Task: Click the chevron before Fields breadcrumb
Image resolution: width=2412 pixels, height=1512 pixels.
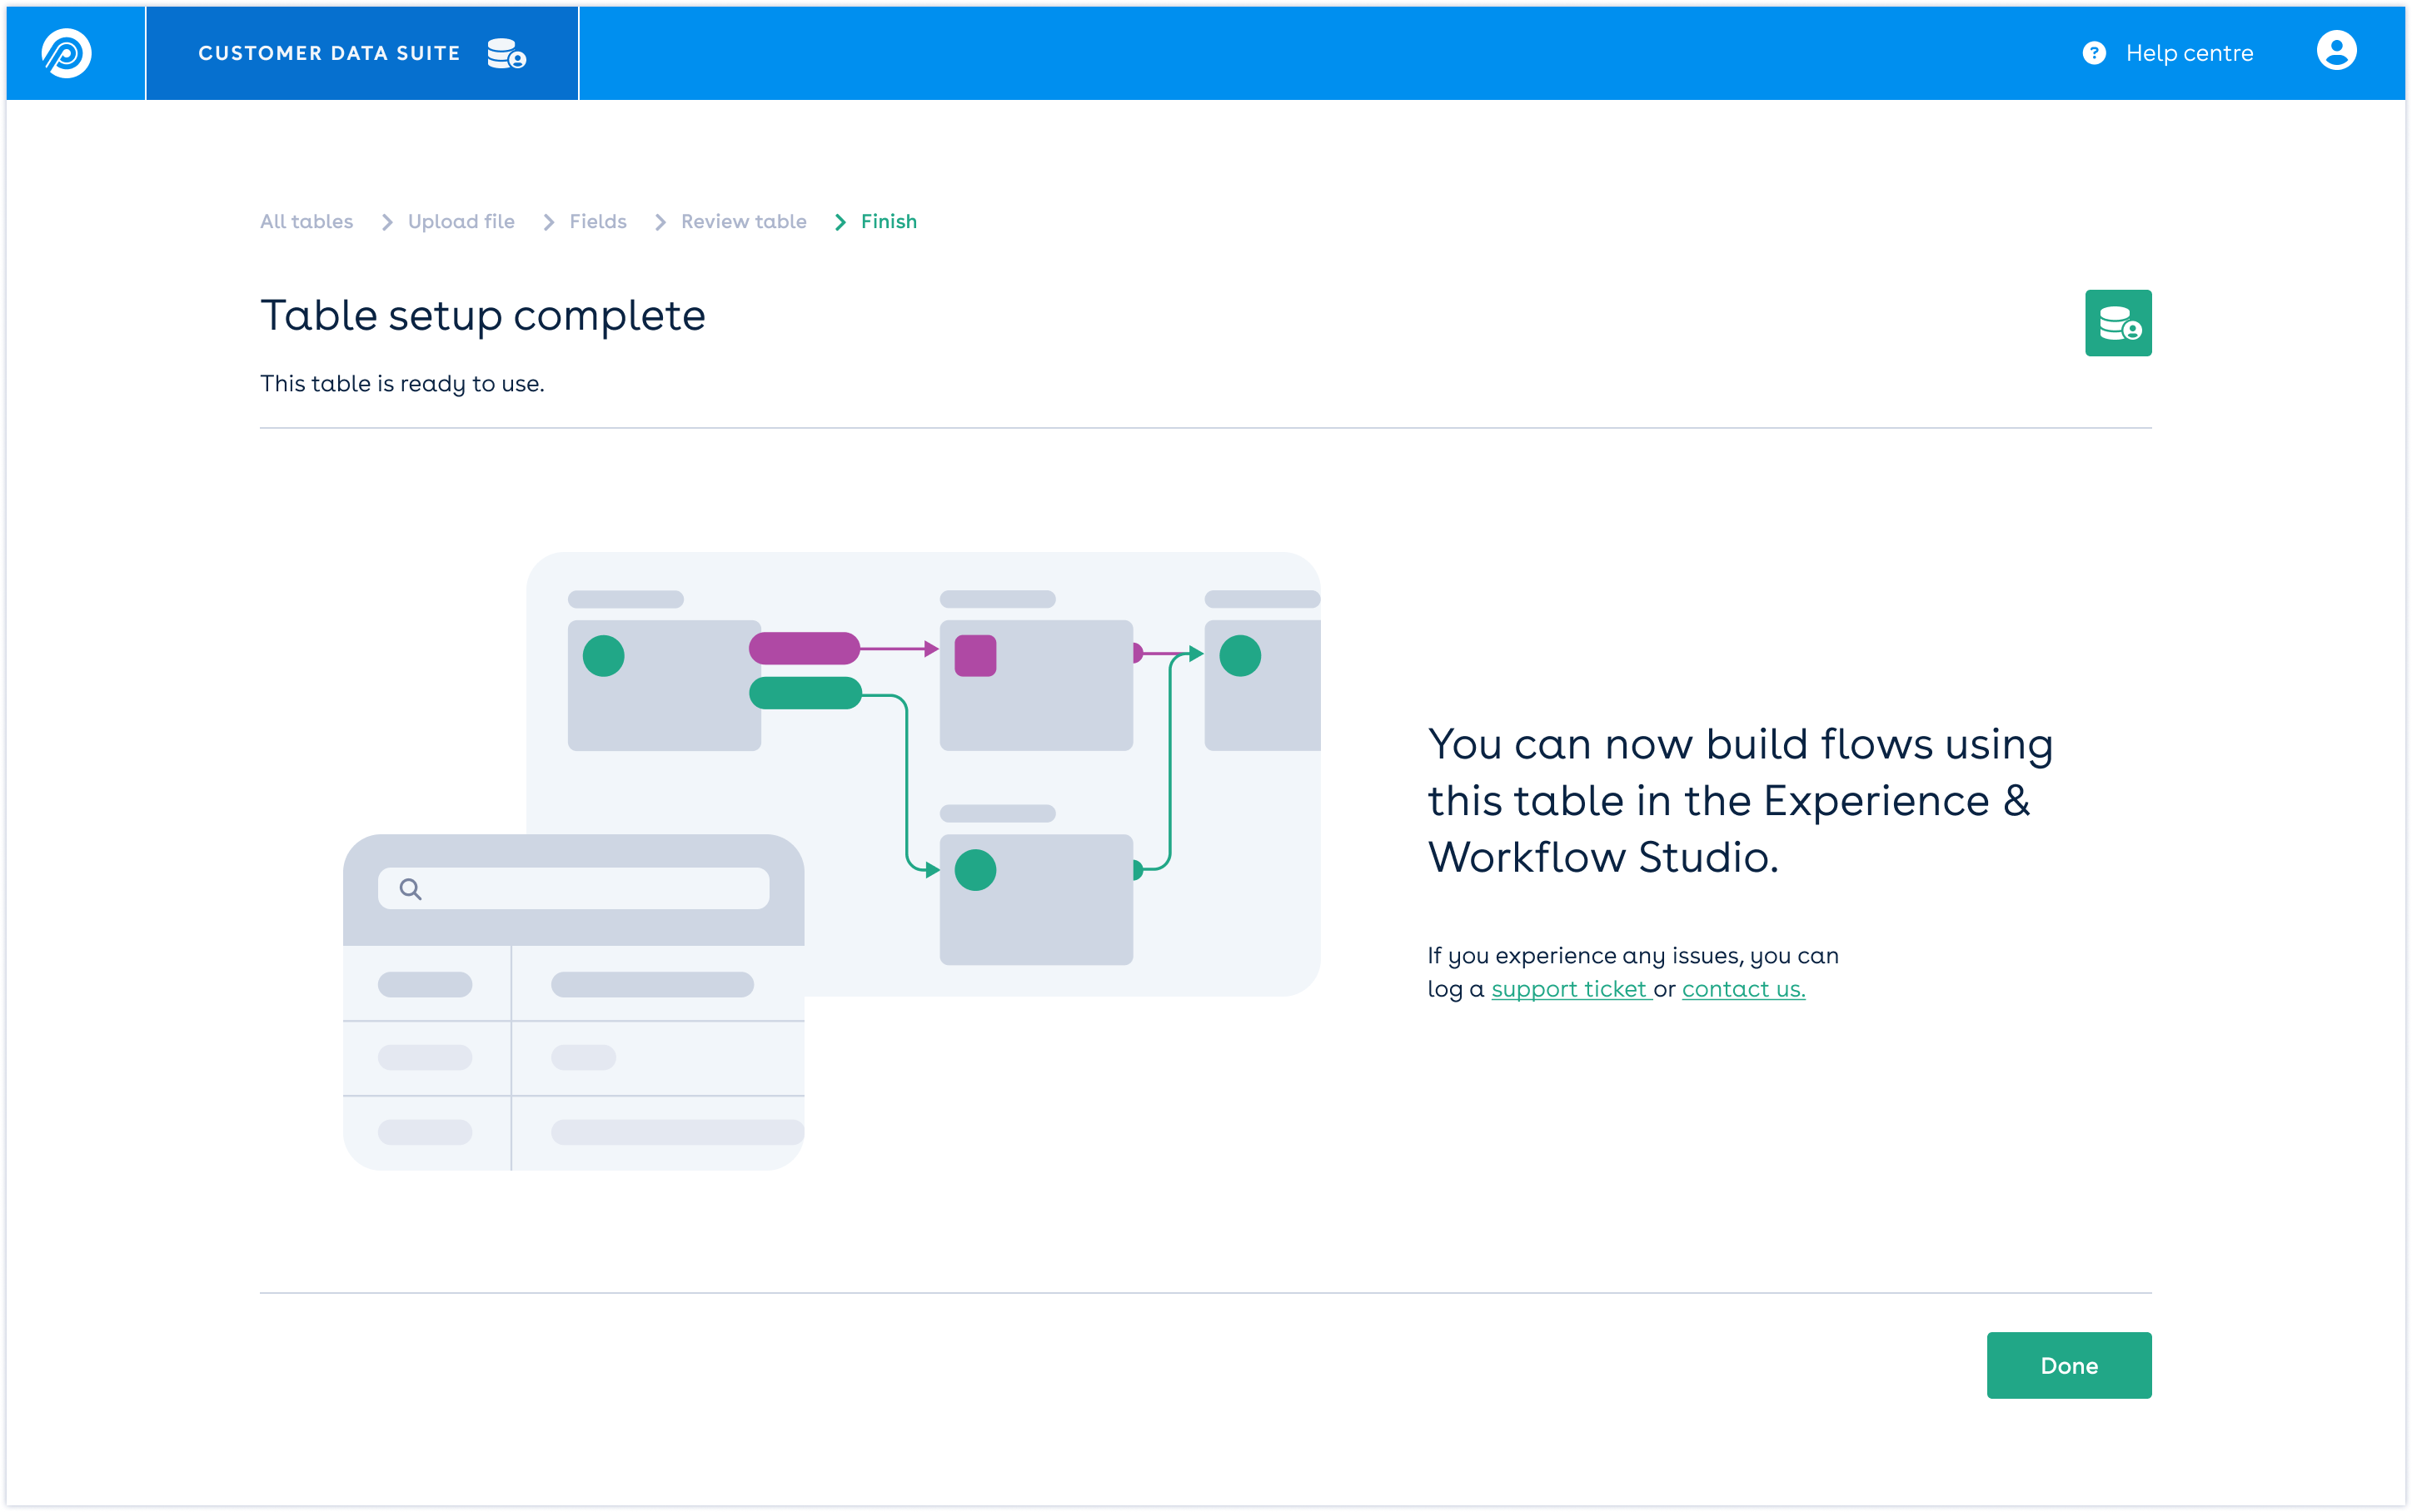Action: click(x=548, y=222)
